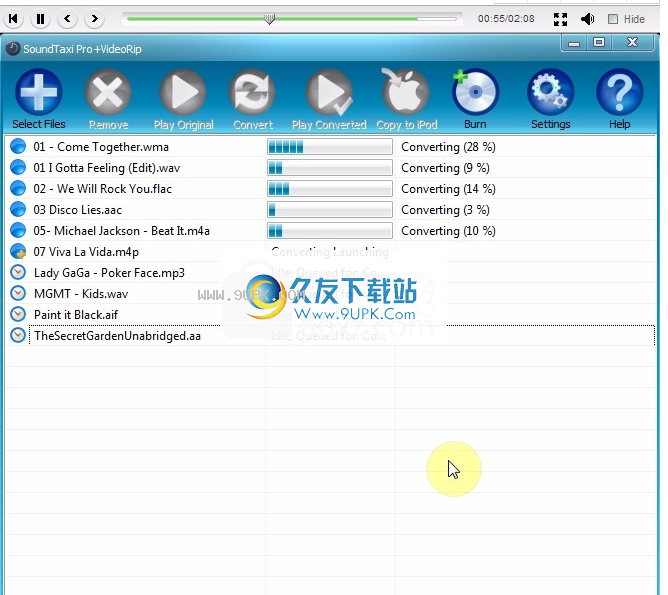This screenshot has width=668, height=595.
Task: Click status icon of Beat It.m4a
Action: [18, 230]
